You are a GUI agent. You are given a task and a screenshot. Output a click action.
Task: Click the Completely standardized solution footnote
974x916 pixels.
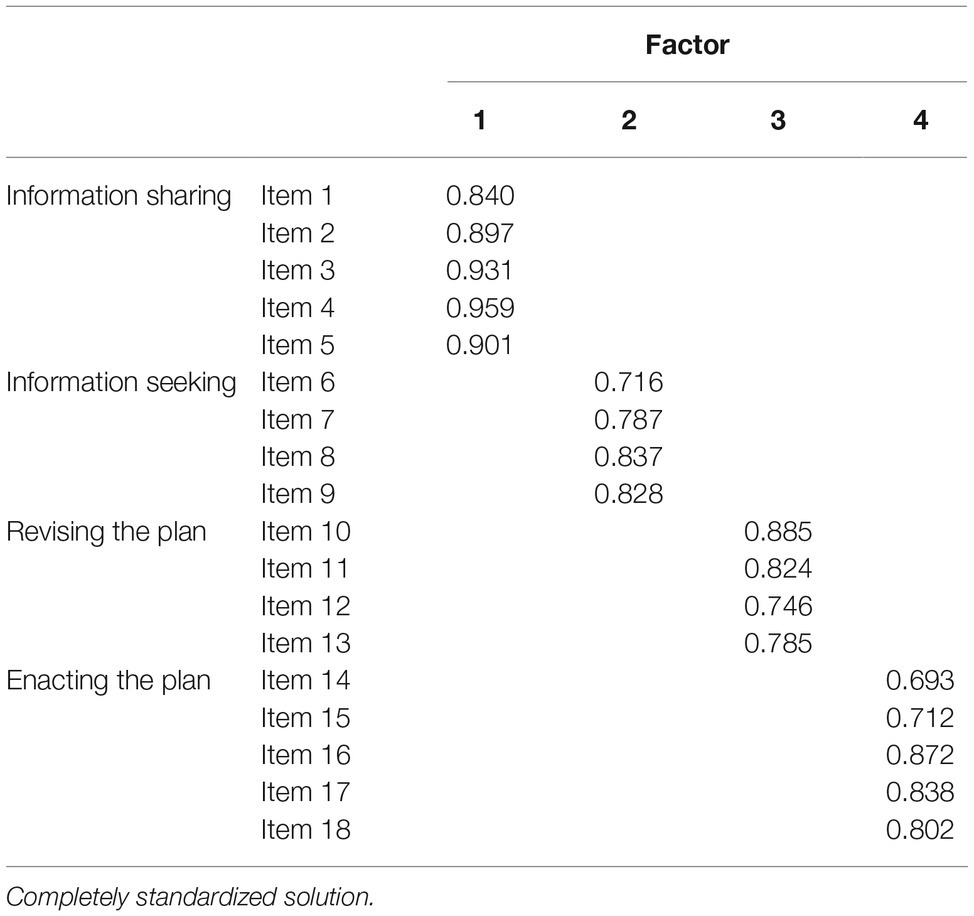tap(190, 897)
